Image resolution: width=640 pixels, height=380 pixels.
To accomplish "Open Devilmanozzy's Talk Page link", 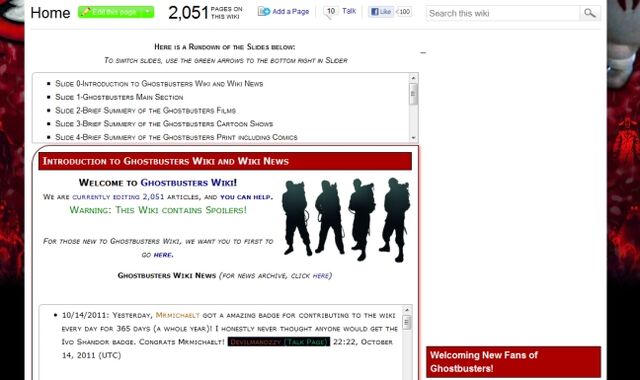I will click(306, 342).
